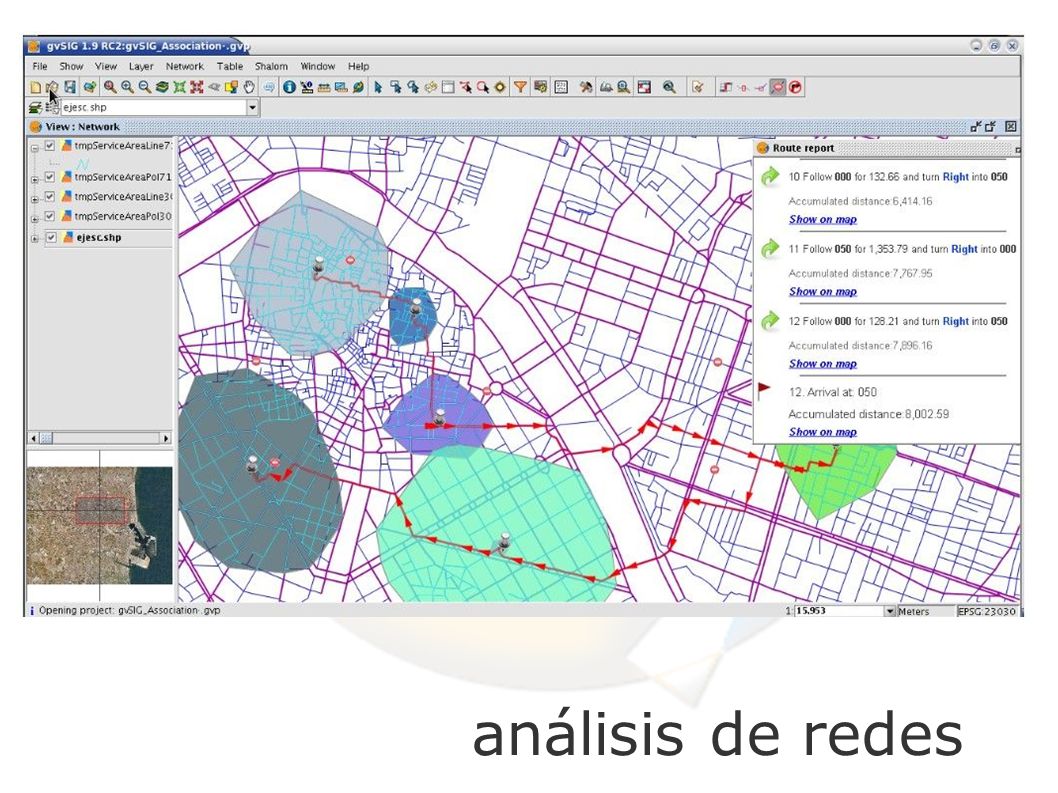This screenshot has height=793, width=1058.
Task: Click the red Zoom to selection icon
Action: [x=196, y=87]
